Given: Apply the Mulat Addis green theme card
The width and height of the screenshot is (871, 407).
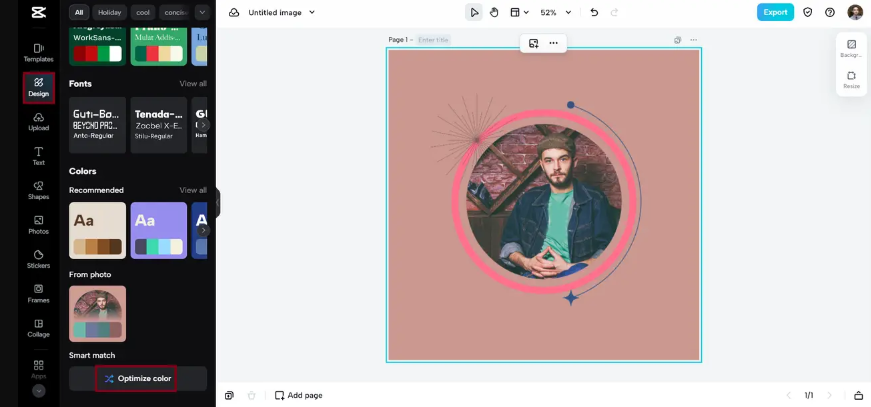Looking at the screenshot, I should tap(158, 47).
